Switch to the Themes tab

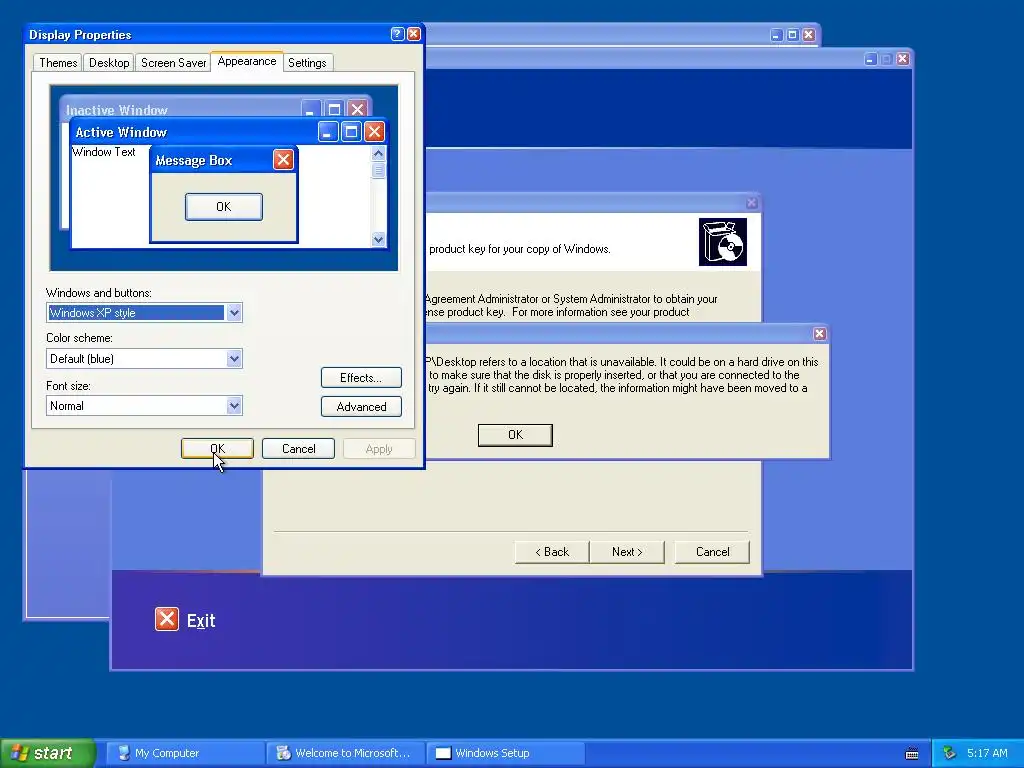pos(58,63)
